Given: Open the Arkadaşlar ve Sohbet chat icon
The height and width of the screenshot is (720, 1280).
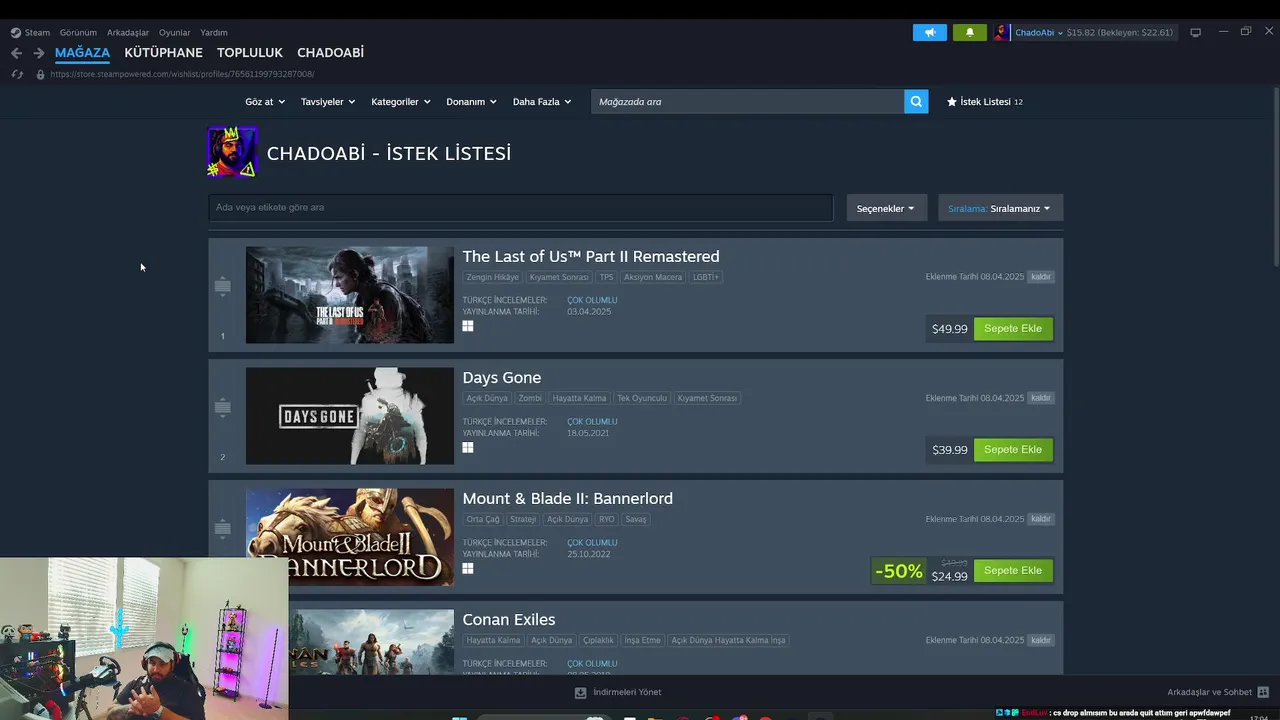Looking at the screenshot, I should coord(1263,692).
